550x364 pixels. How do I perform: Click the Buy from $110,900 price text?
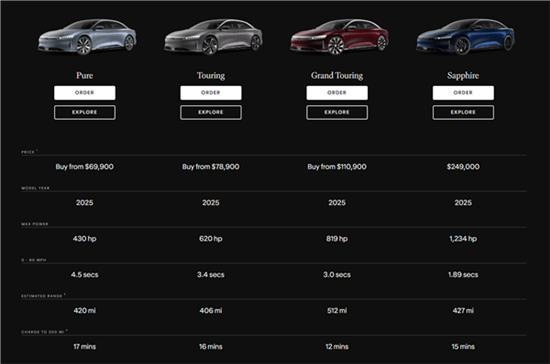click(x=337, y=167)
